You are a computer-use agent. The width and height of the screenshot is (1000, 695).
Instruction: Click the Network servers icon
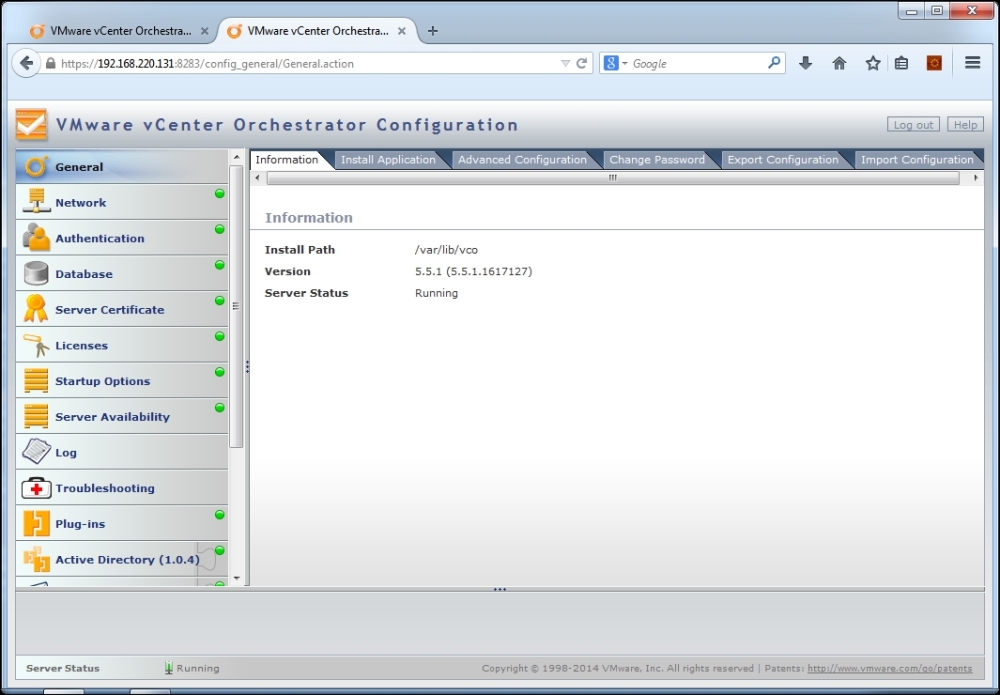[36, 201]
